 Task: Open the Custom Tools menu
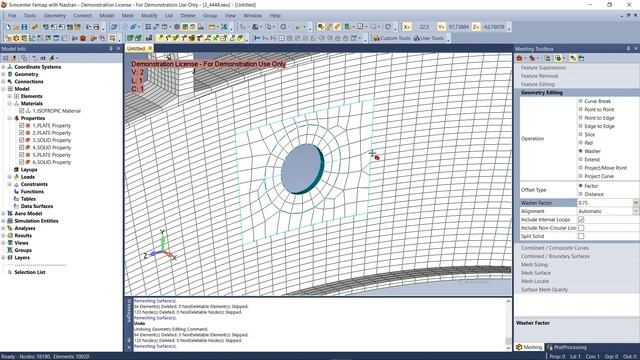(x=391, y=38)
